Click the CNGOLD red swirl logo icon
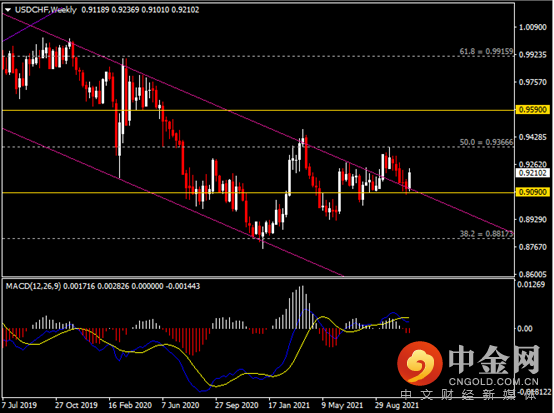Screen dimensions: 554x413 [420, 363]
